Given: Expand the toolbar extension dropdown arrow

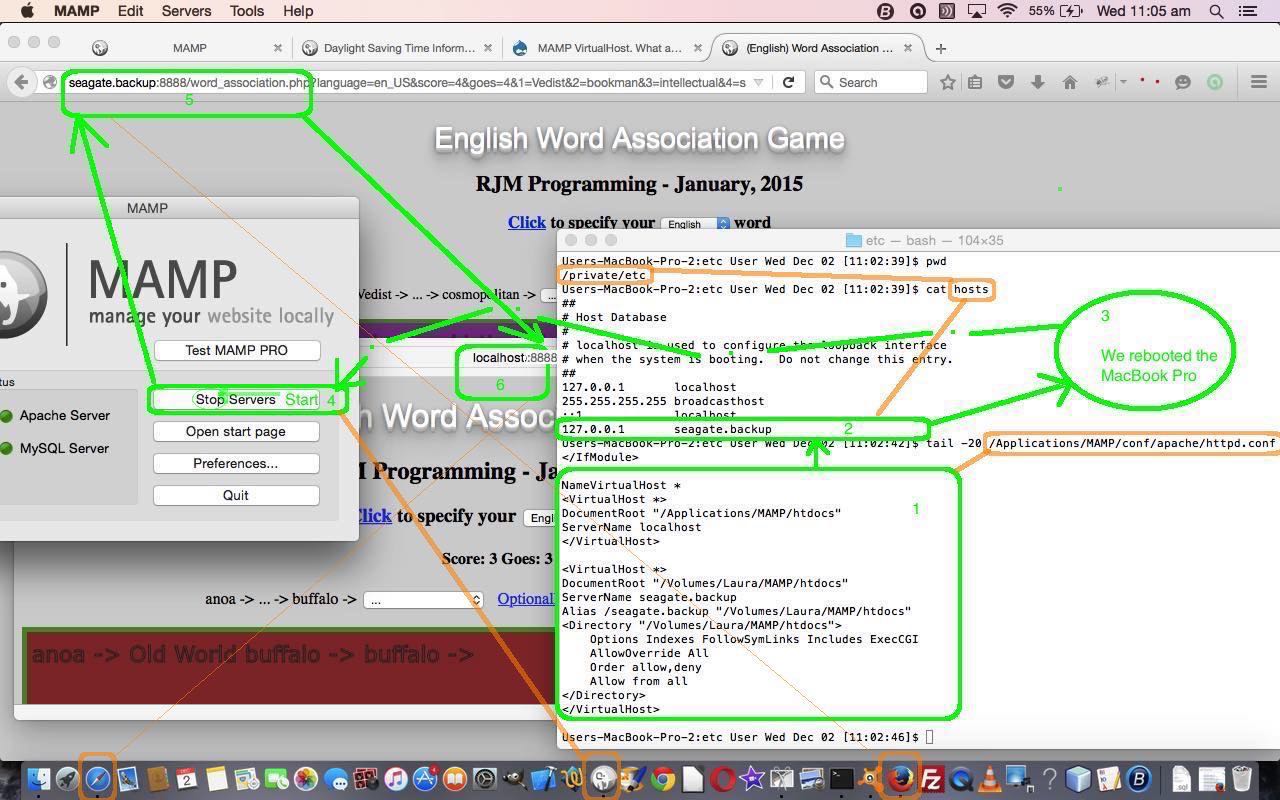Looking at the screenshot, I should click(1124, 82).
